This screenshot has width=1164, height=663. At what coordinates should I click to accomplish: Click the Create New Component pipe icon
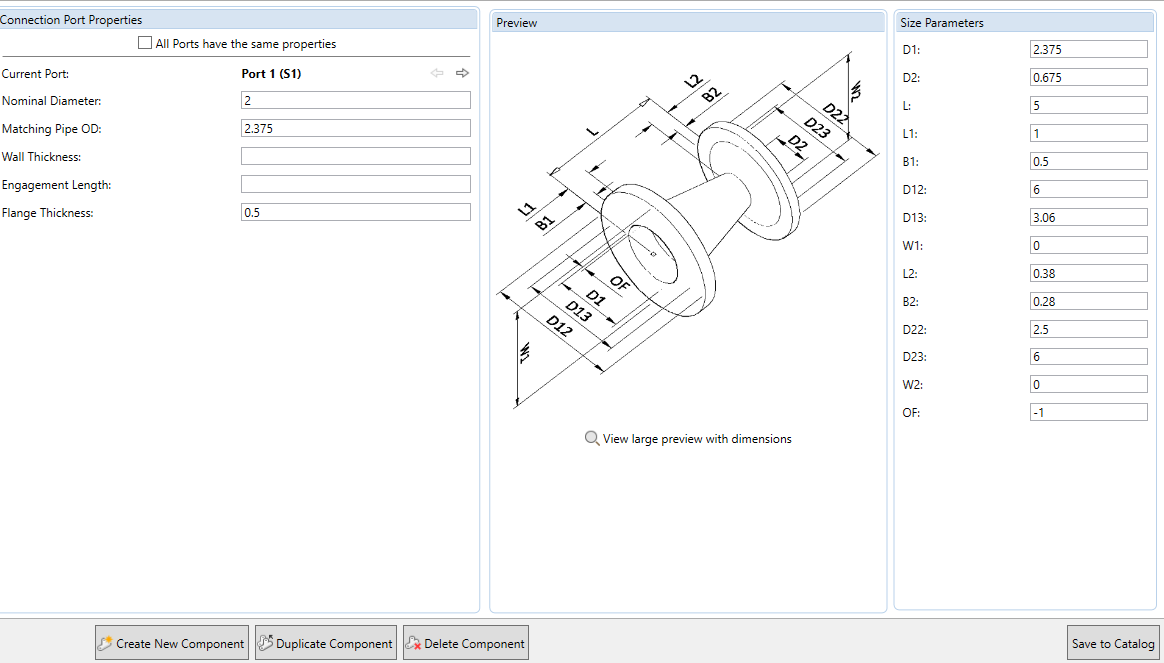point(103,642)
